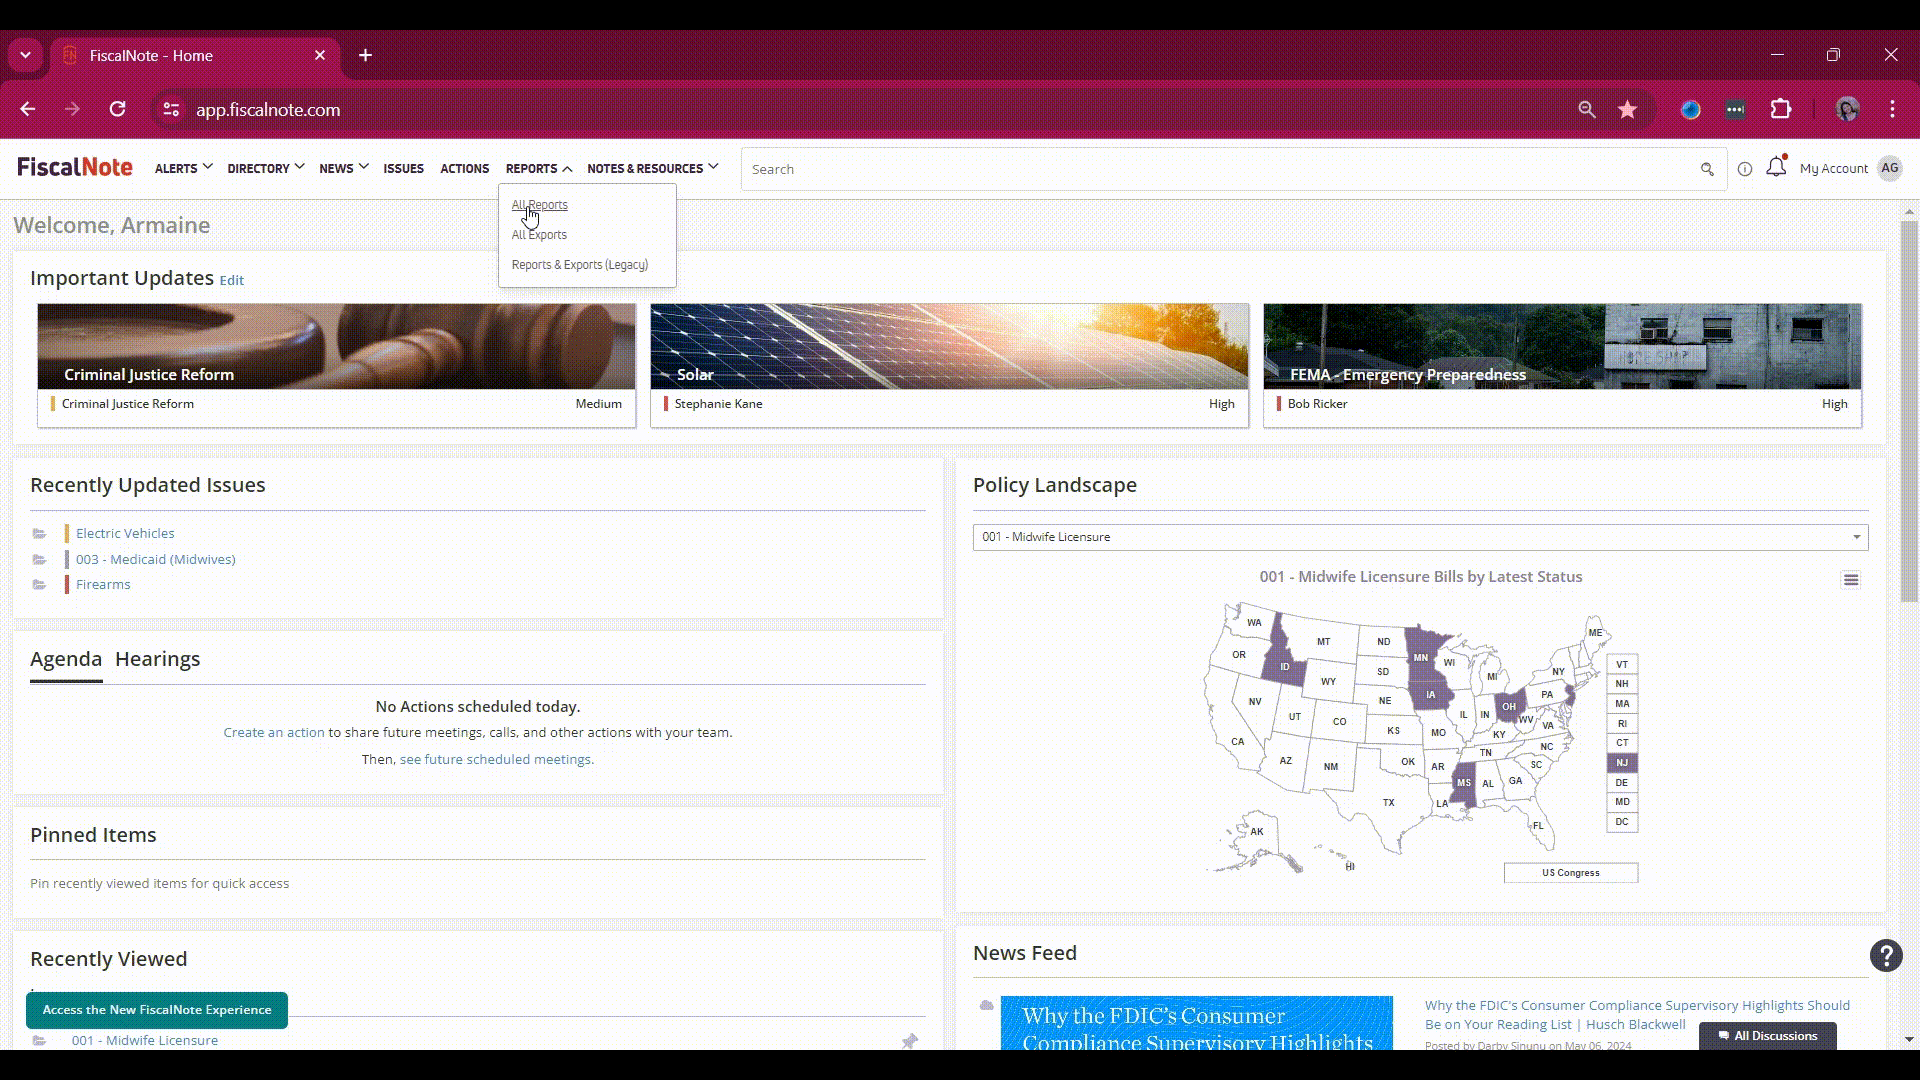Click the page vertical scrollbar thumb
Image resolution: width=1920 pixels, height=1080 pixels.
coord(1909,410)
